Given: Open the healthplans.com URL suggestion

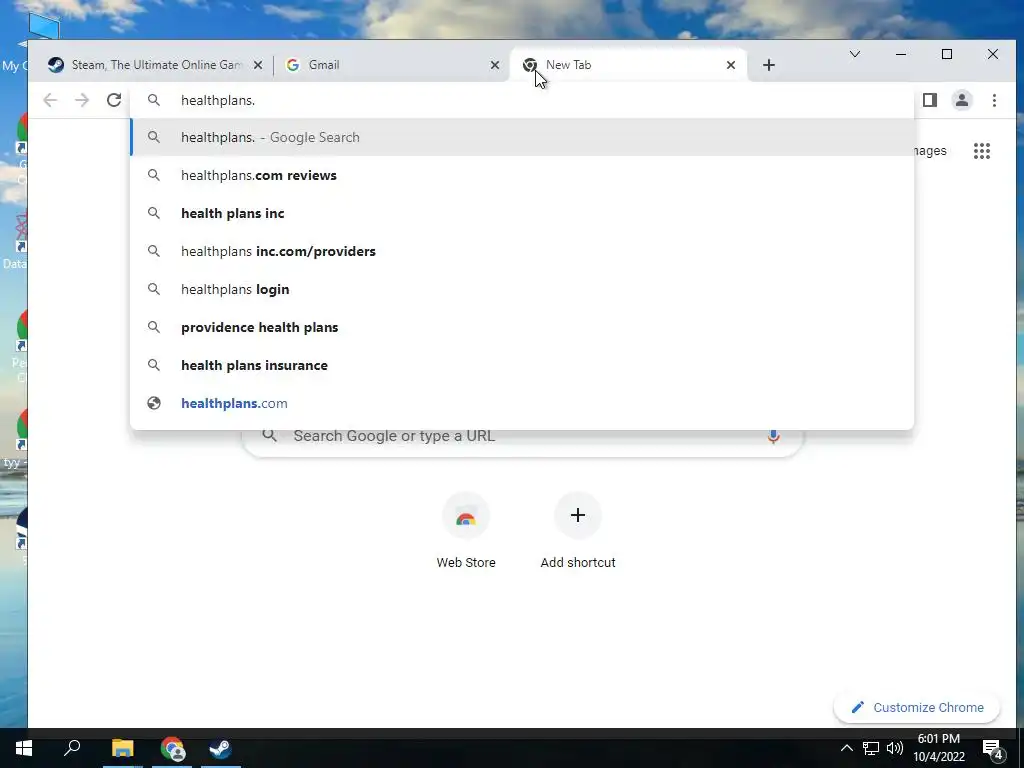Looking at the screenshot, I should point(522,403).
